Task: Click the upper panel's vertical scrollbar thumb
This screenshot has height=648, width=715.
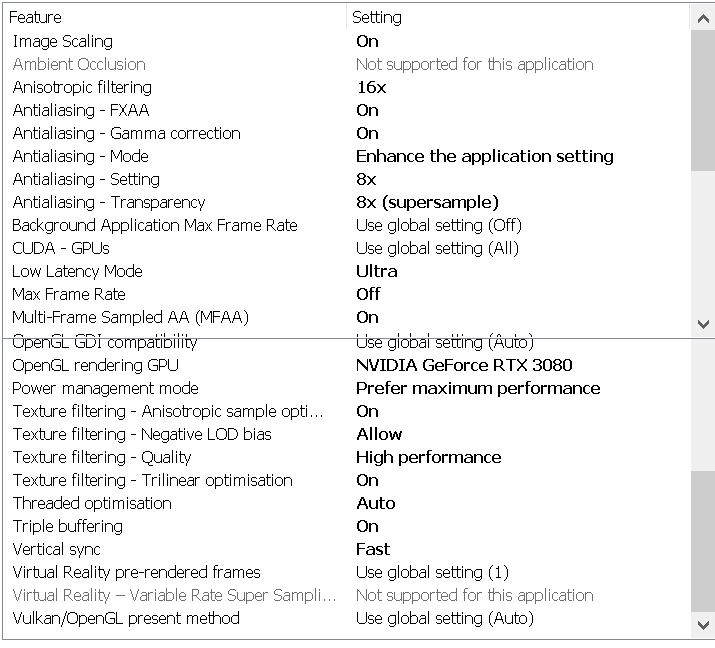Action: 703,100
